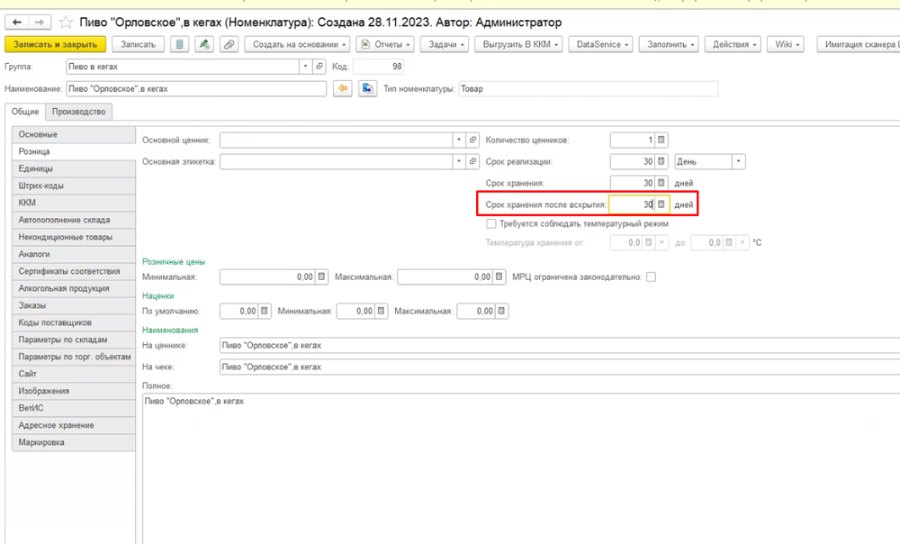Viewport: 900px width, 544px height.
Task: Go back with the left arrow button
Action: coord(17,22)
